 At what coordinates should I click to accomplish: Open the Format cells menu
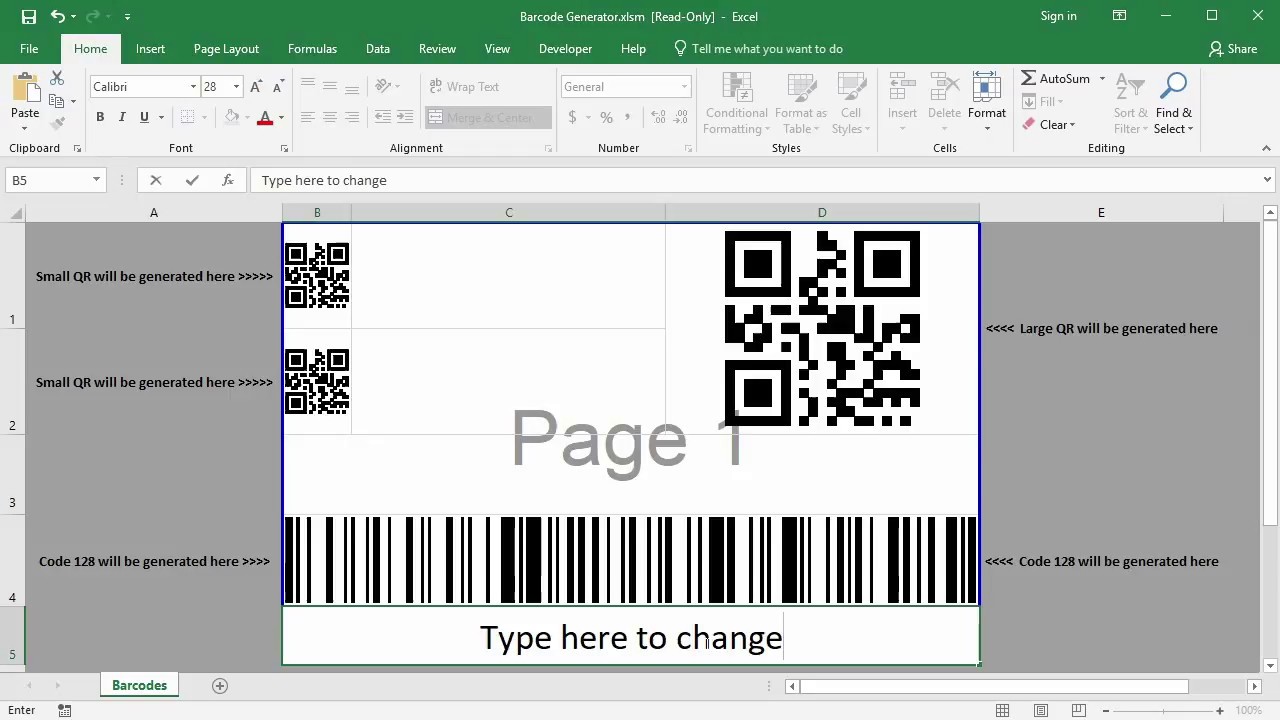[x=986, y=104]
